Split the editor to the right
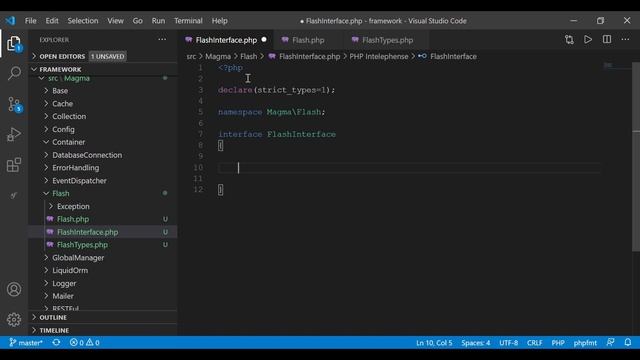Image resolution: width=640 pixels, height=360 pixels. [607, 40]
